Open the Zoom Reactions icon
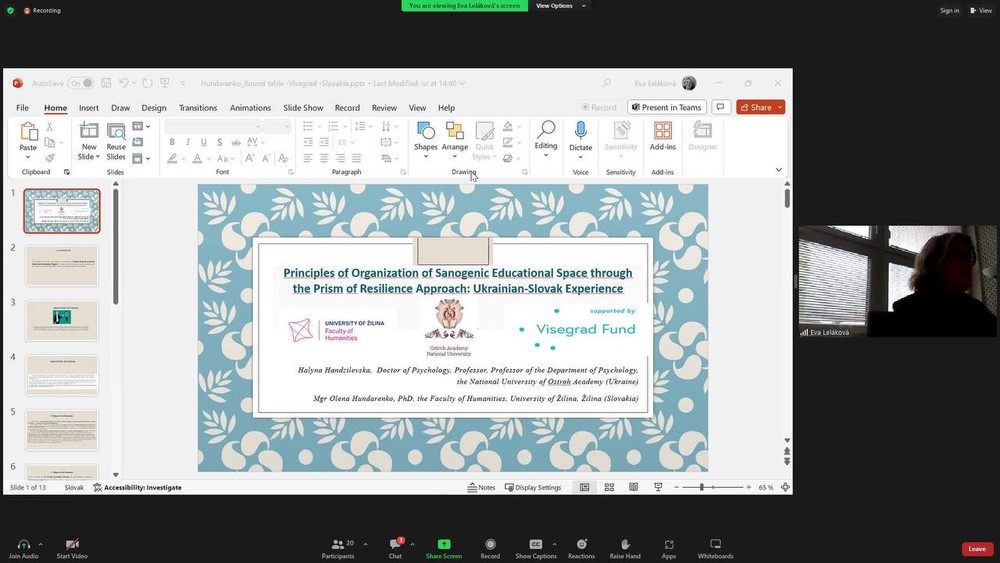 [581, 545]
